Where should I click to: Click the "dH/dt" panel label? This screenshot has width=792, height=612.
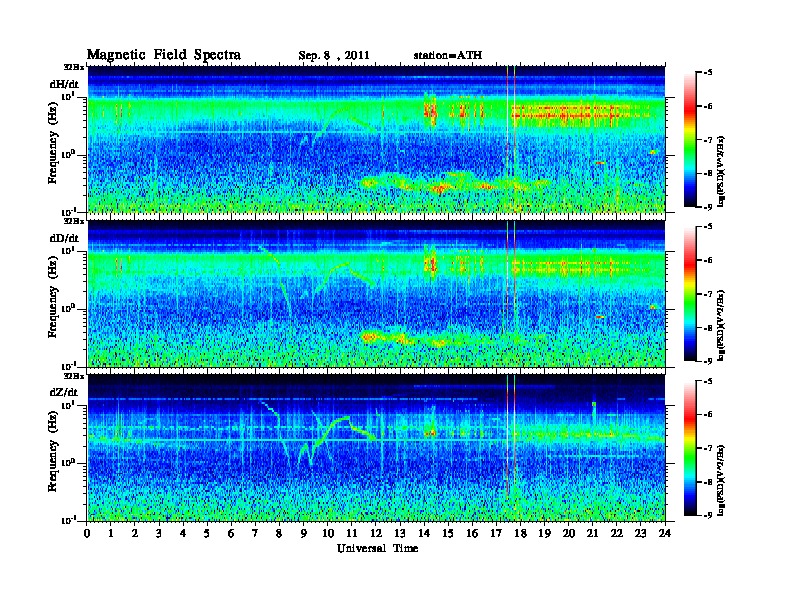tap(64, 84)
